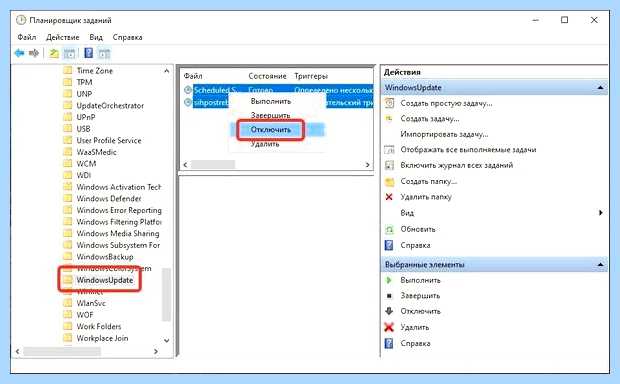Click the Up one level folder icon
The height and width of the screenshot is (384, 620).
pos(54,53)
